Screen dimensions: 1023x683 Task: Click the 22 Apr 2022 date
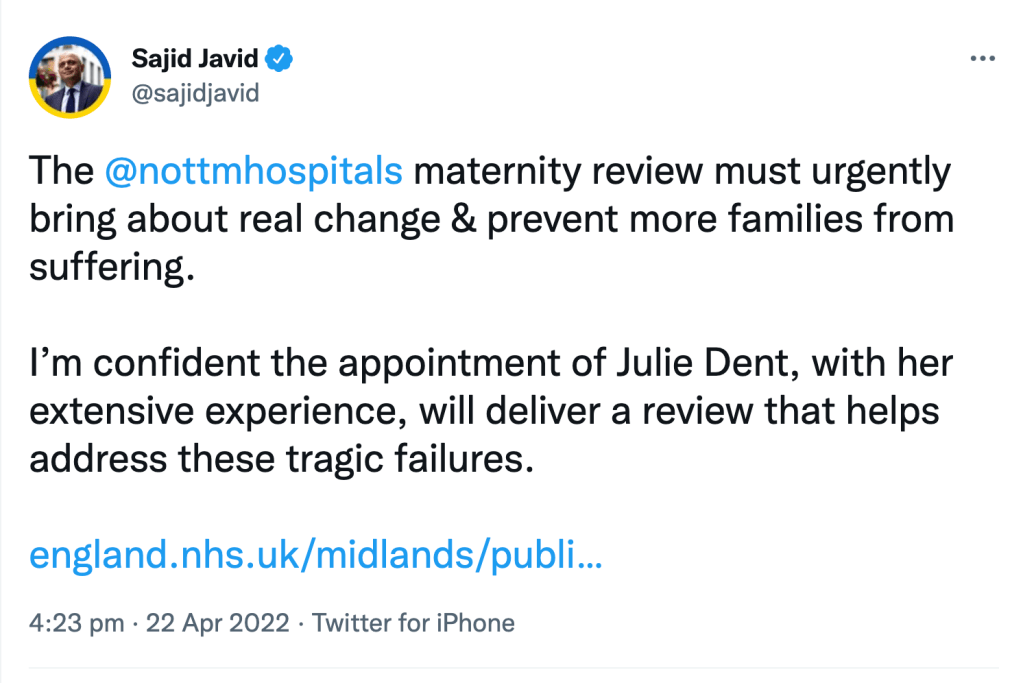click(219, 624)
